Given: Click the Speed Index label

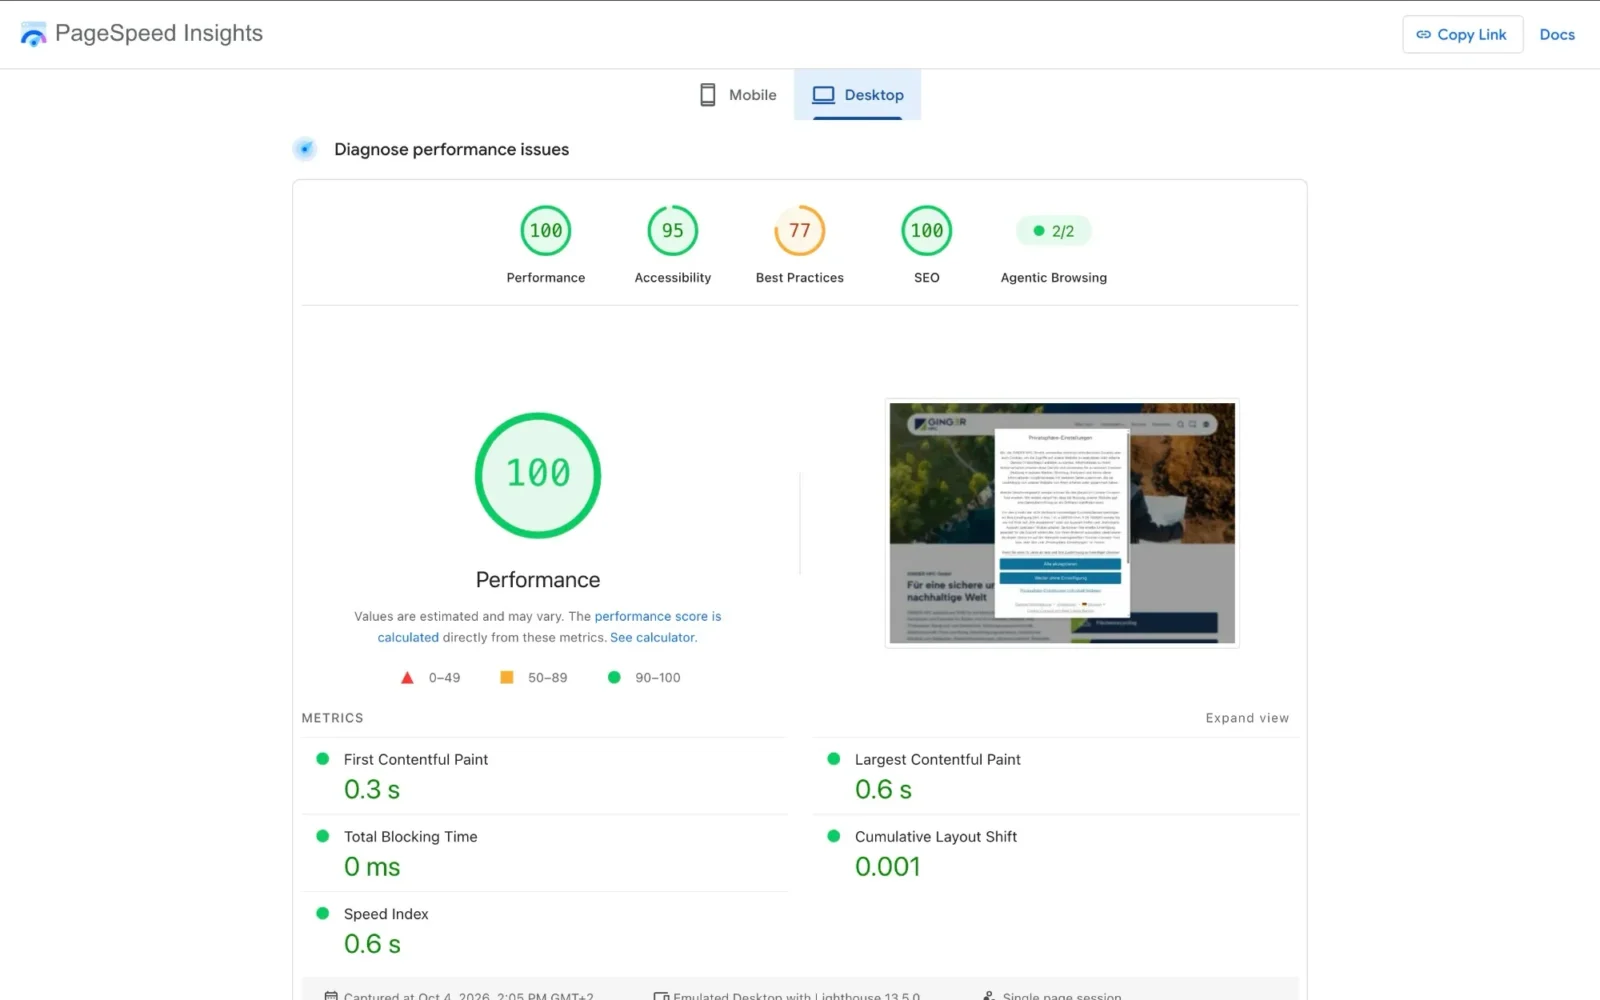Looking at the screenshot, I should click(386, 914).
